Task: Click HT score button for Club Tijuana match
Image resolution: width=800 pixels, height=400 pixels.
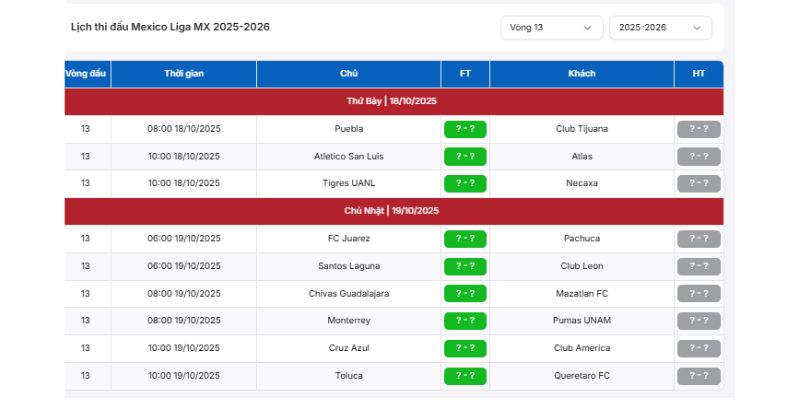Action: point(698,129)
